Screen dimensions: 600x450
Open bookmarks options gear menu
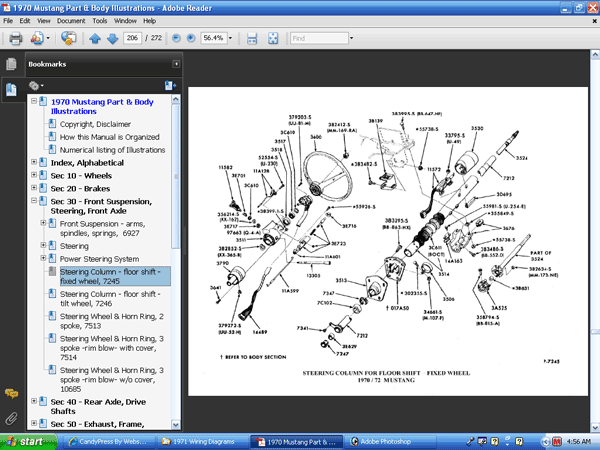tap(36, 86)
